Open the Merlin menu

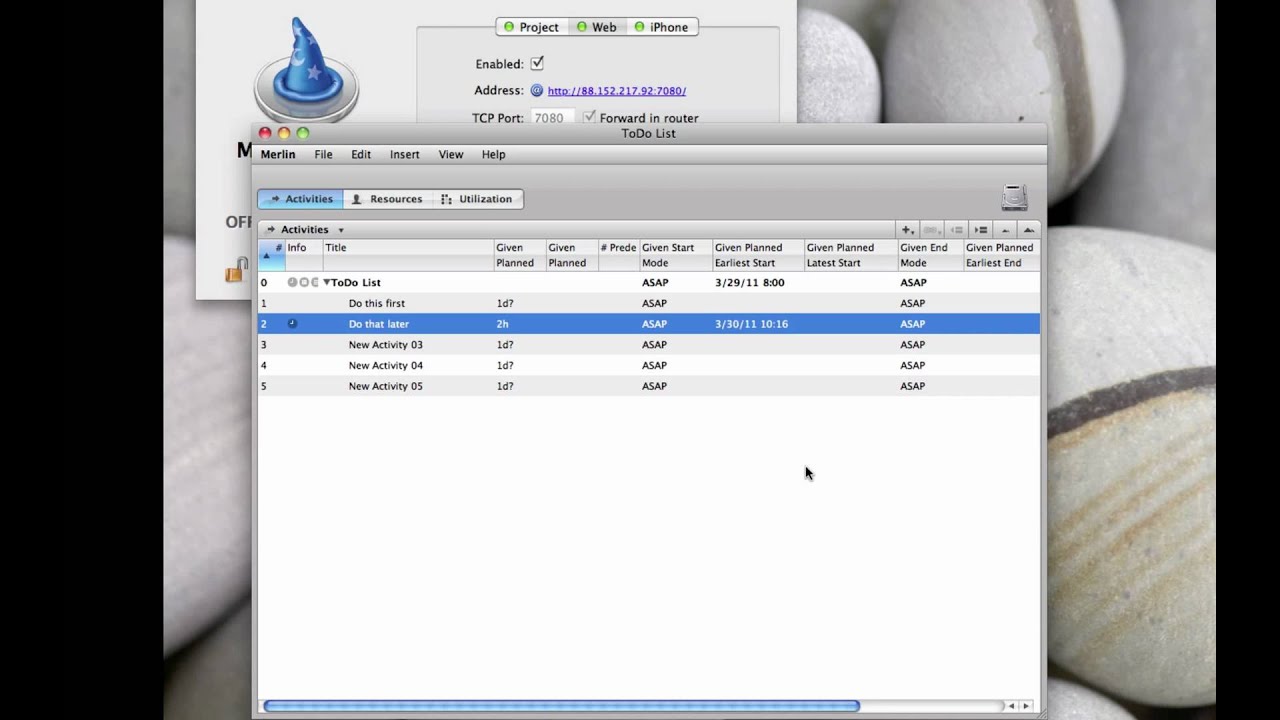tap(278, 154)
